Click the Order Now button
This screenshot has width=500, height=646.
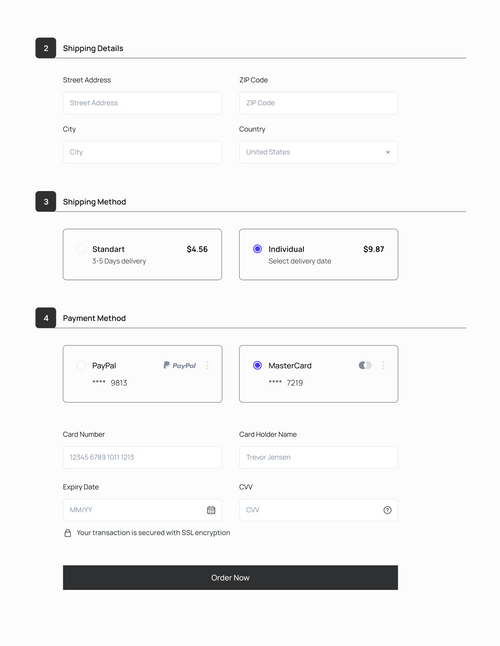point(230,578)
